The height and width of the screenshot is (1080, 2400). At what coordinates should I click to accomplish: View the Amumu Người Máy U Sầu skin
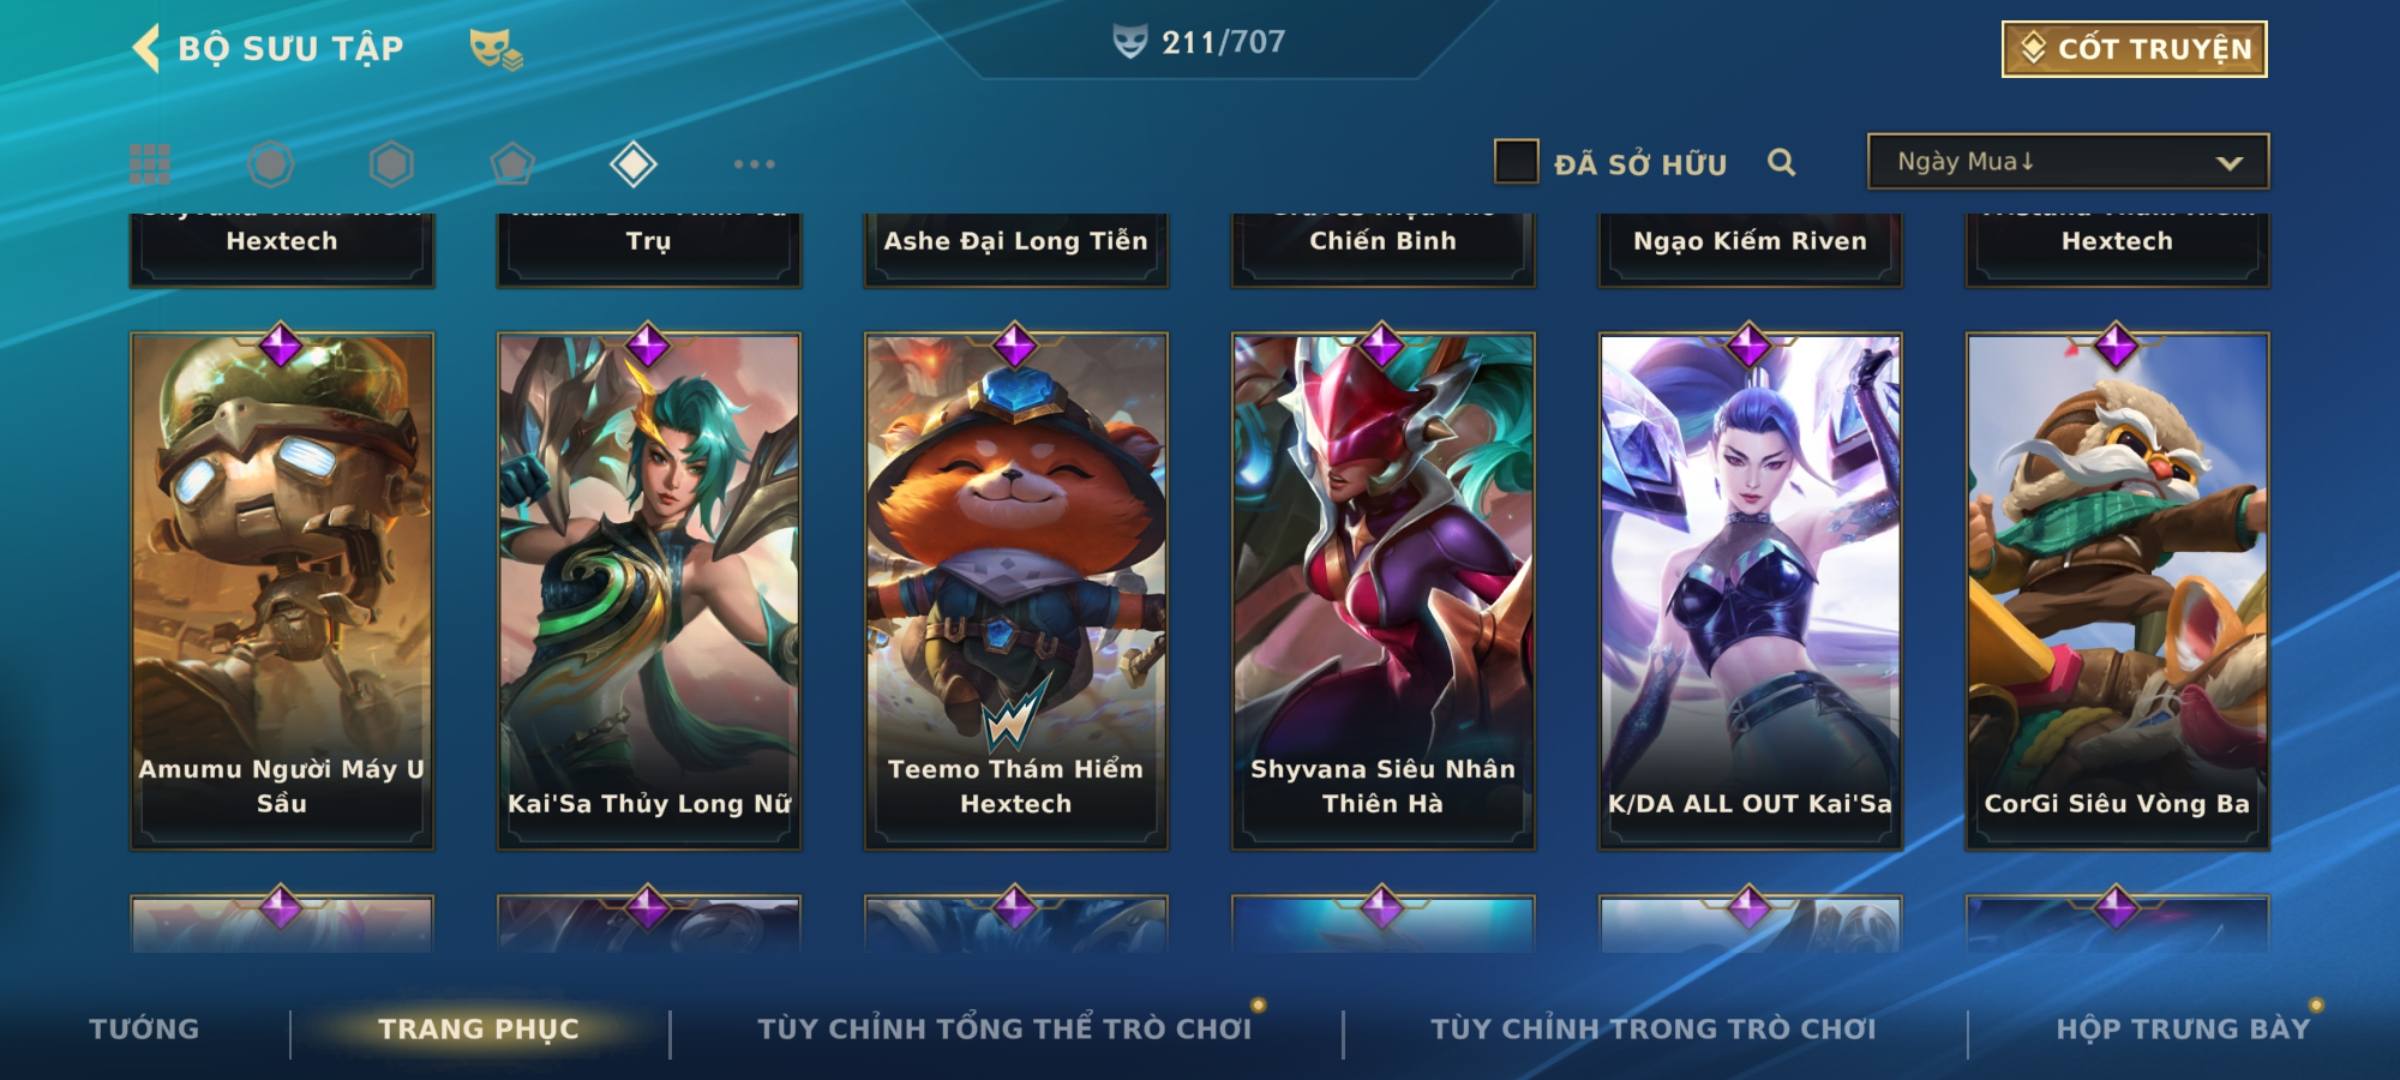pos(282,592)
